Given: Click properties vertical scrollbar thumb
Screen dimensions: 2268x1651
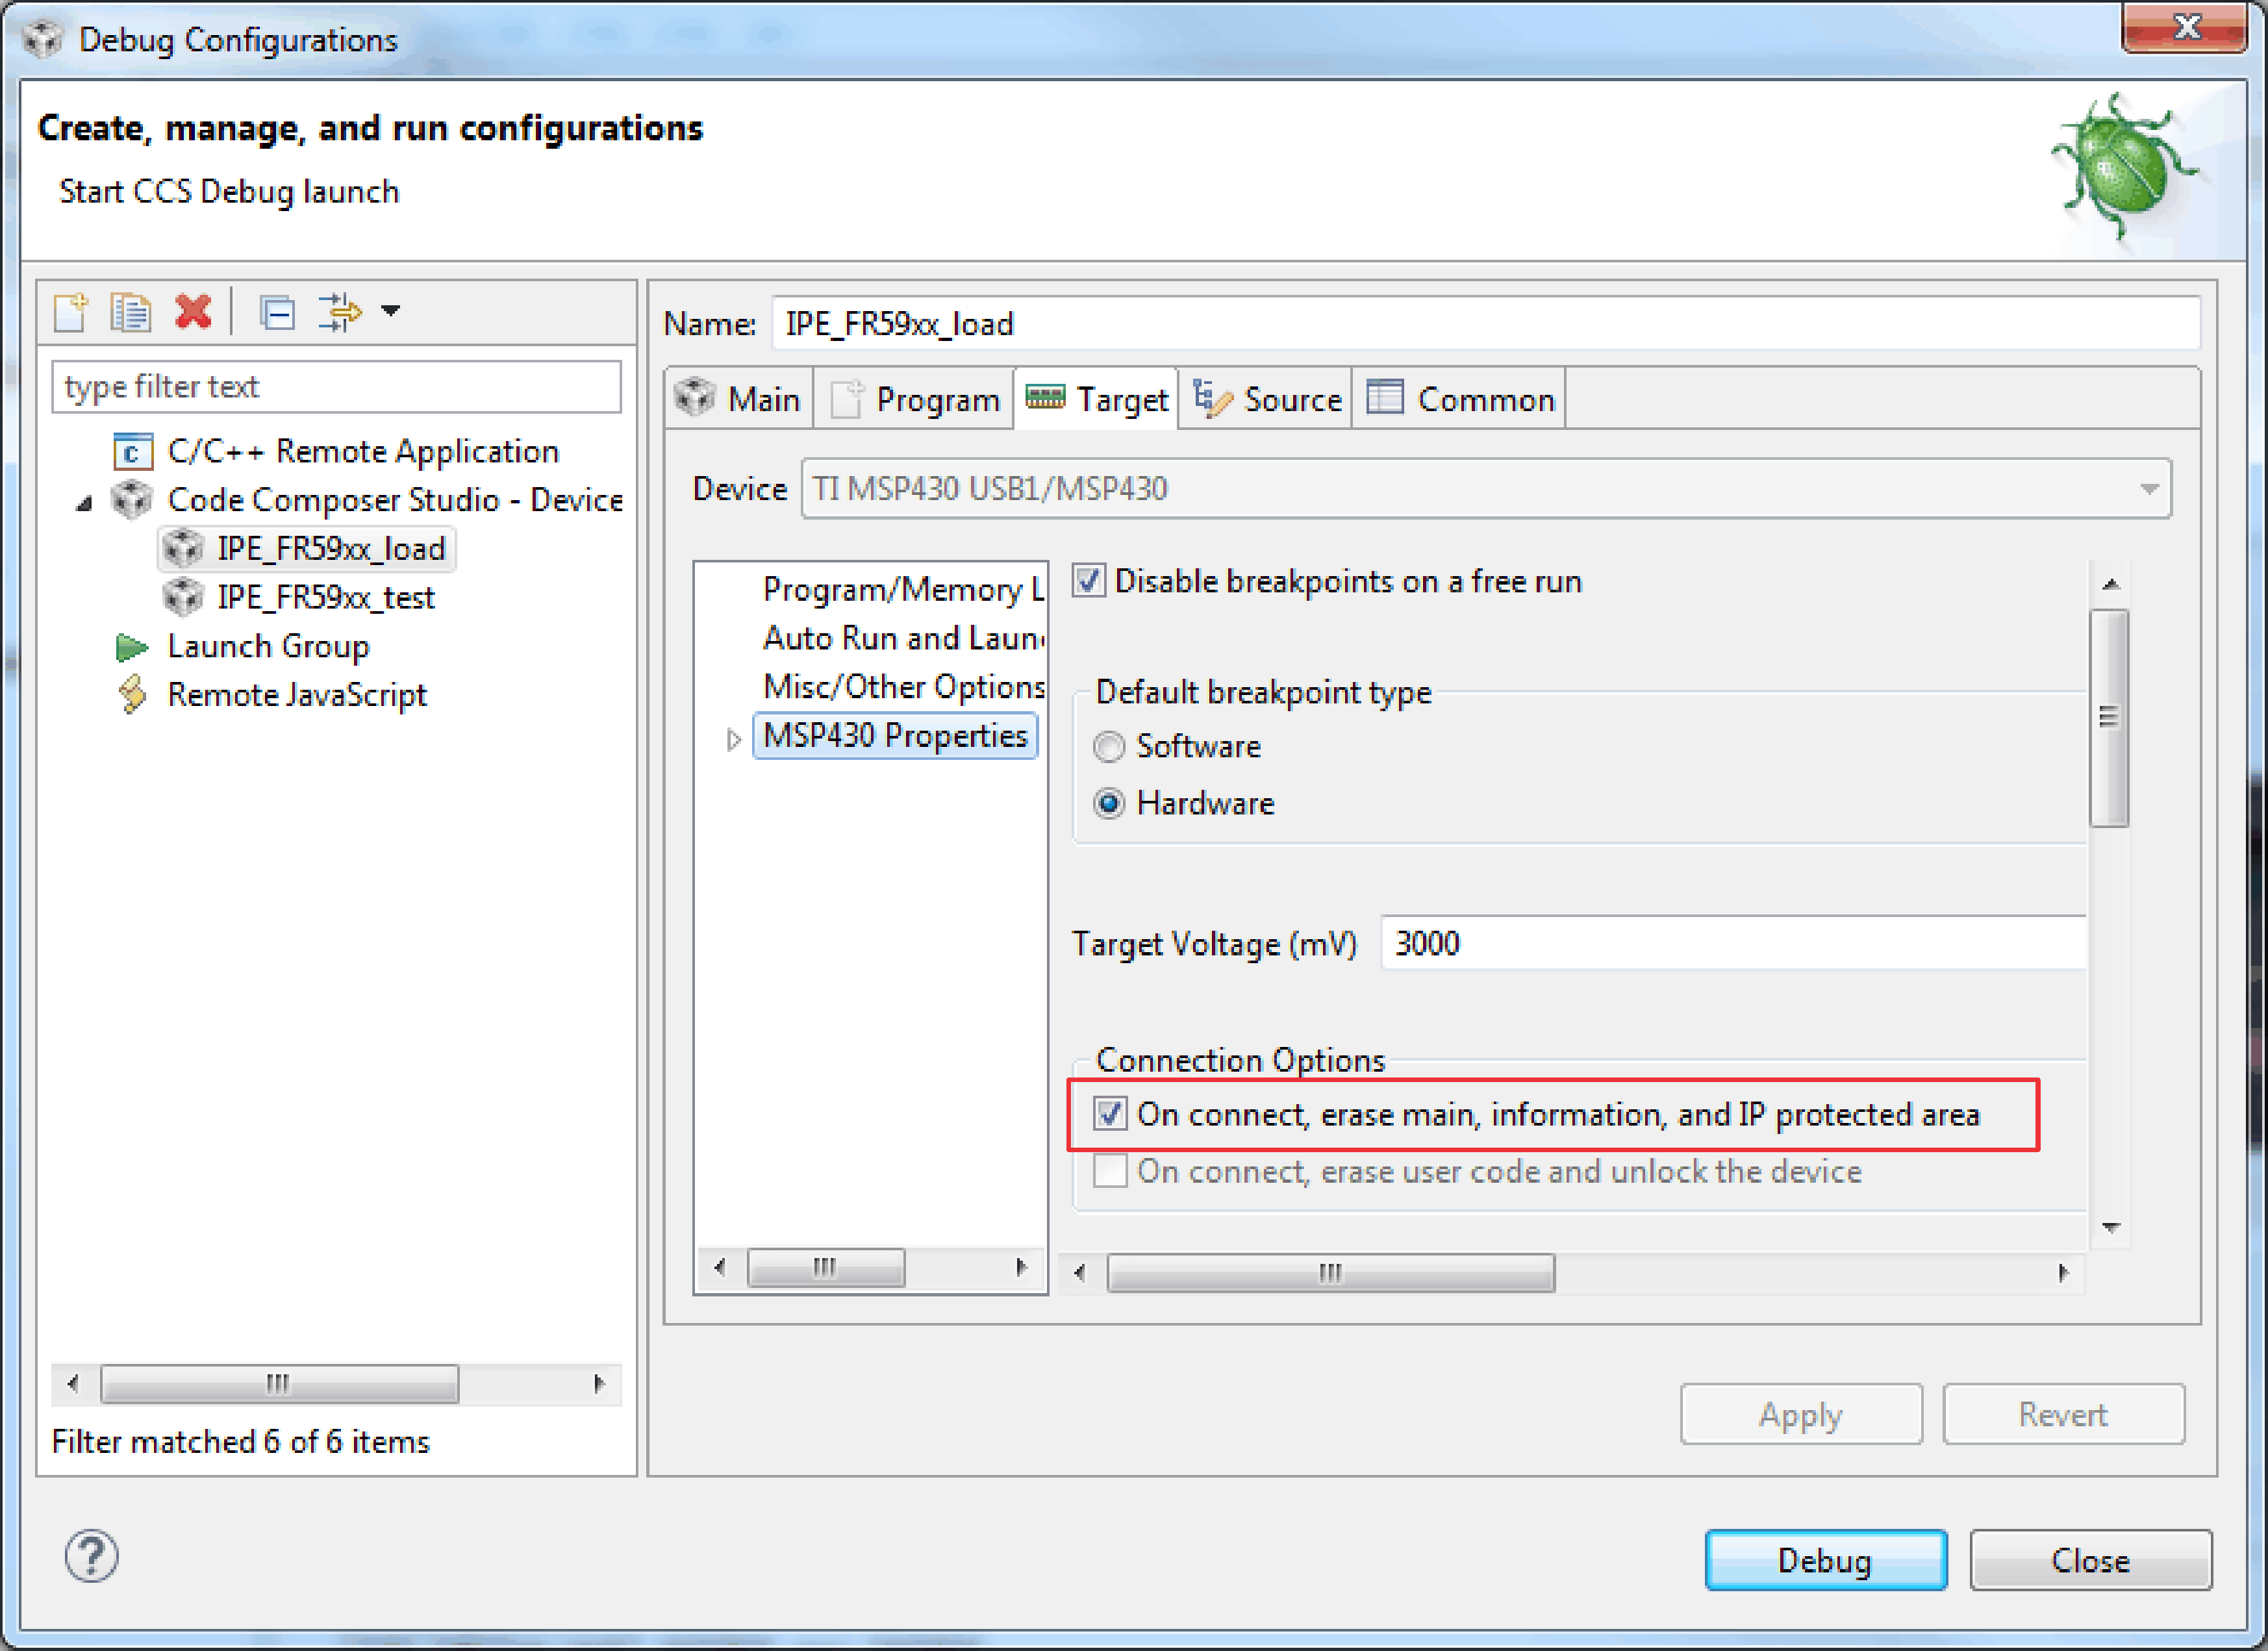Looking at the screenshot, I should pyautogui.click(x=2110, y=718).
